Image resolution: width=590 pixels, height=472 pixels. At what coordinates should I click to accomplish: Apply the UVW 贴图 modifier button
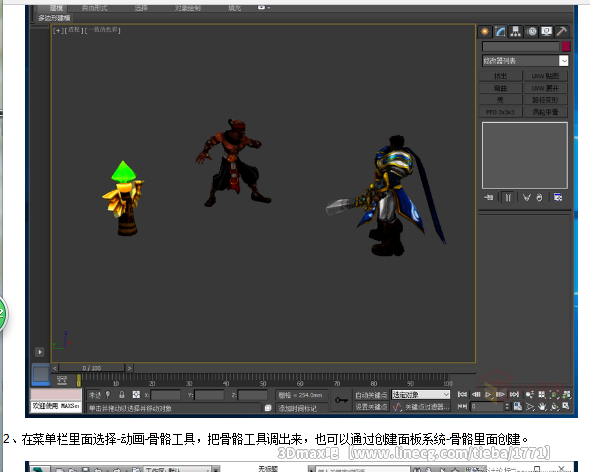[x=545, y=76]
